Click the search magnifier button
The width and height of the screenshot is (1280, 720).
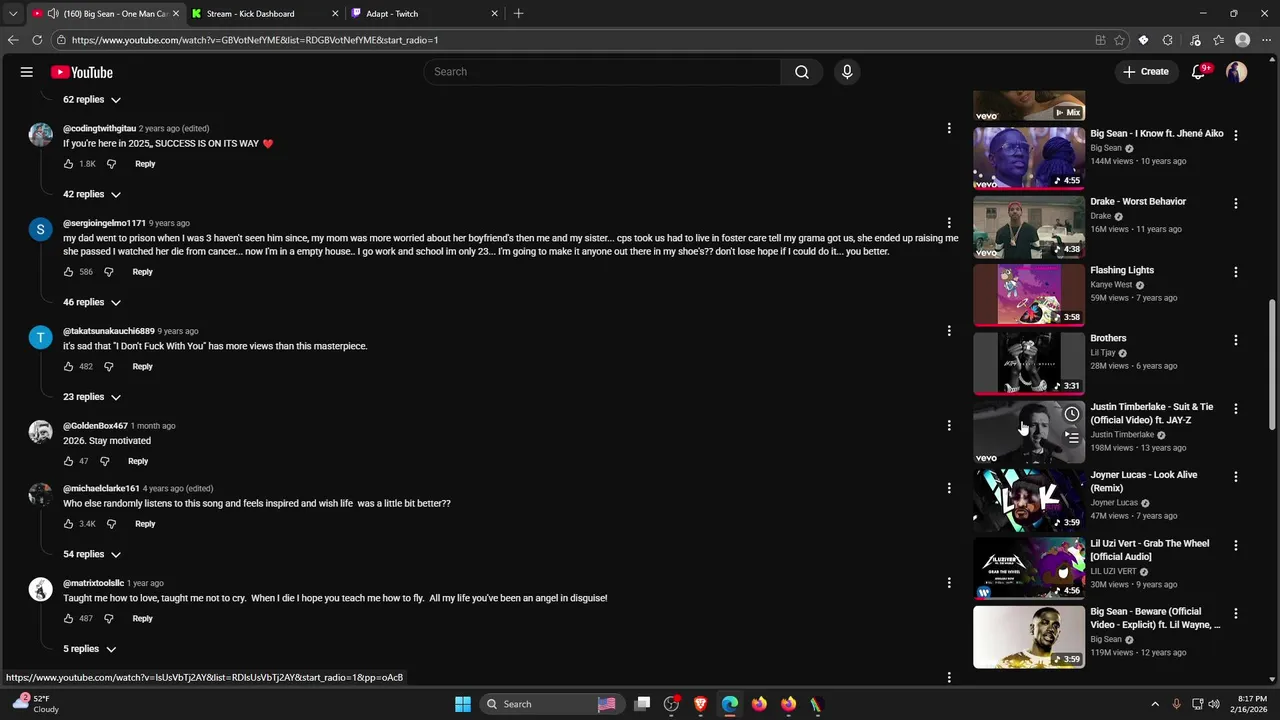pos(802,72)
